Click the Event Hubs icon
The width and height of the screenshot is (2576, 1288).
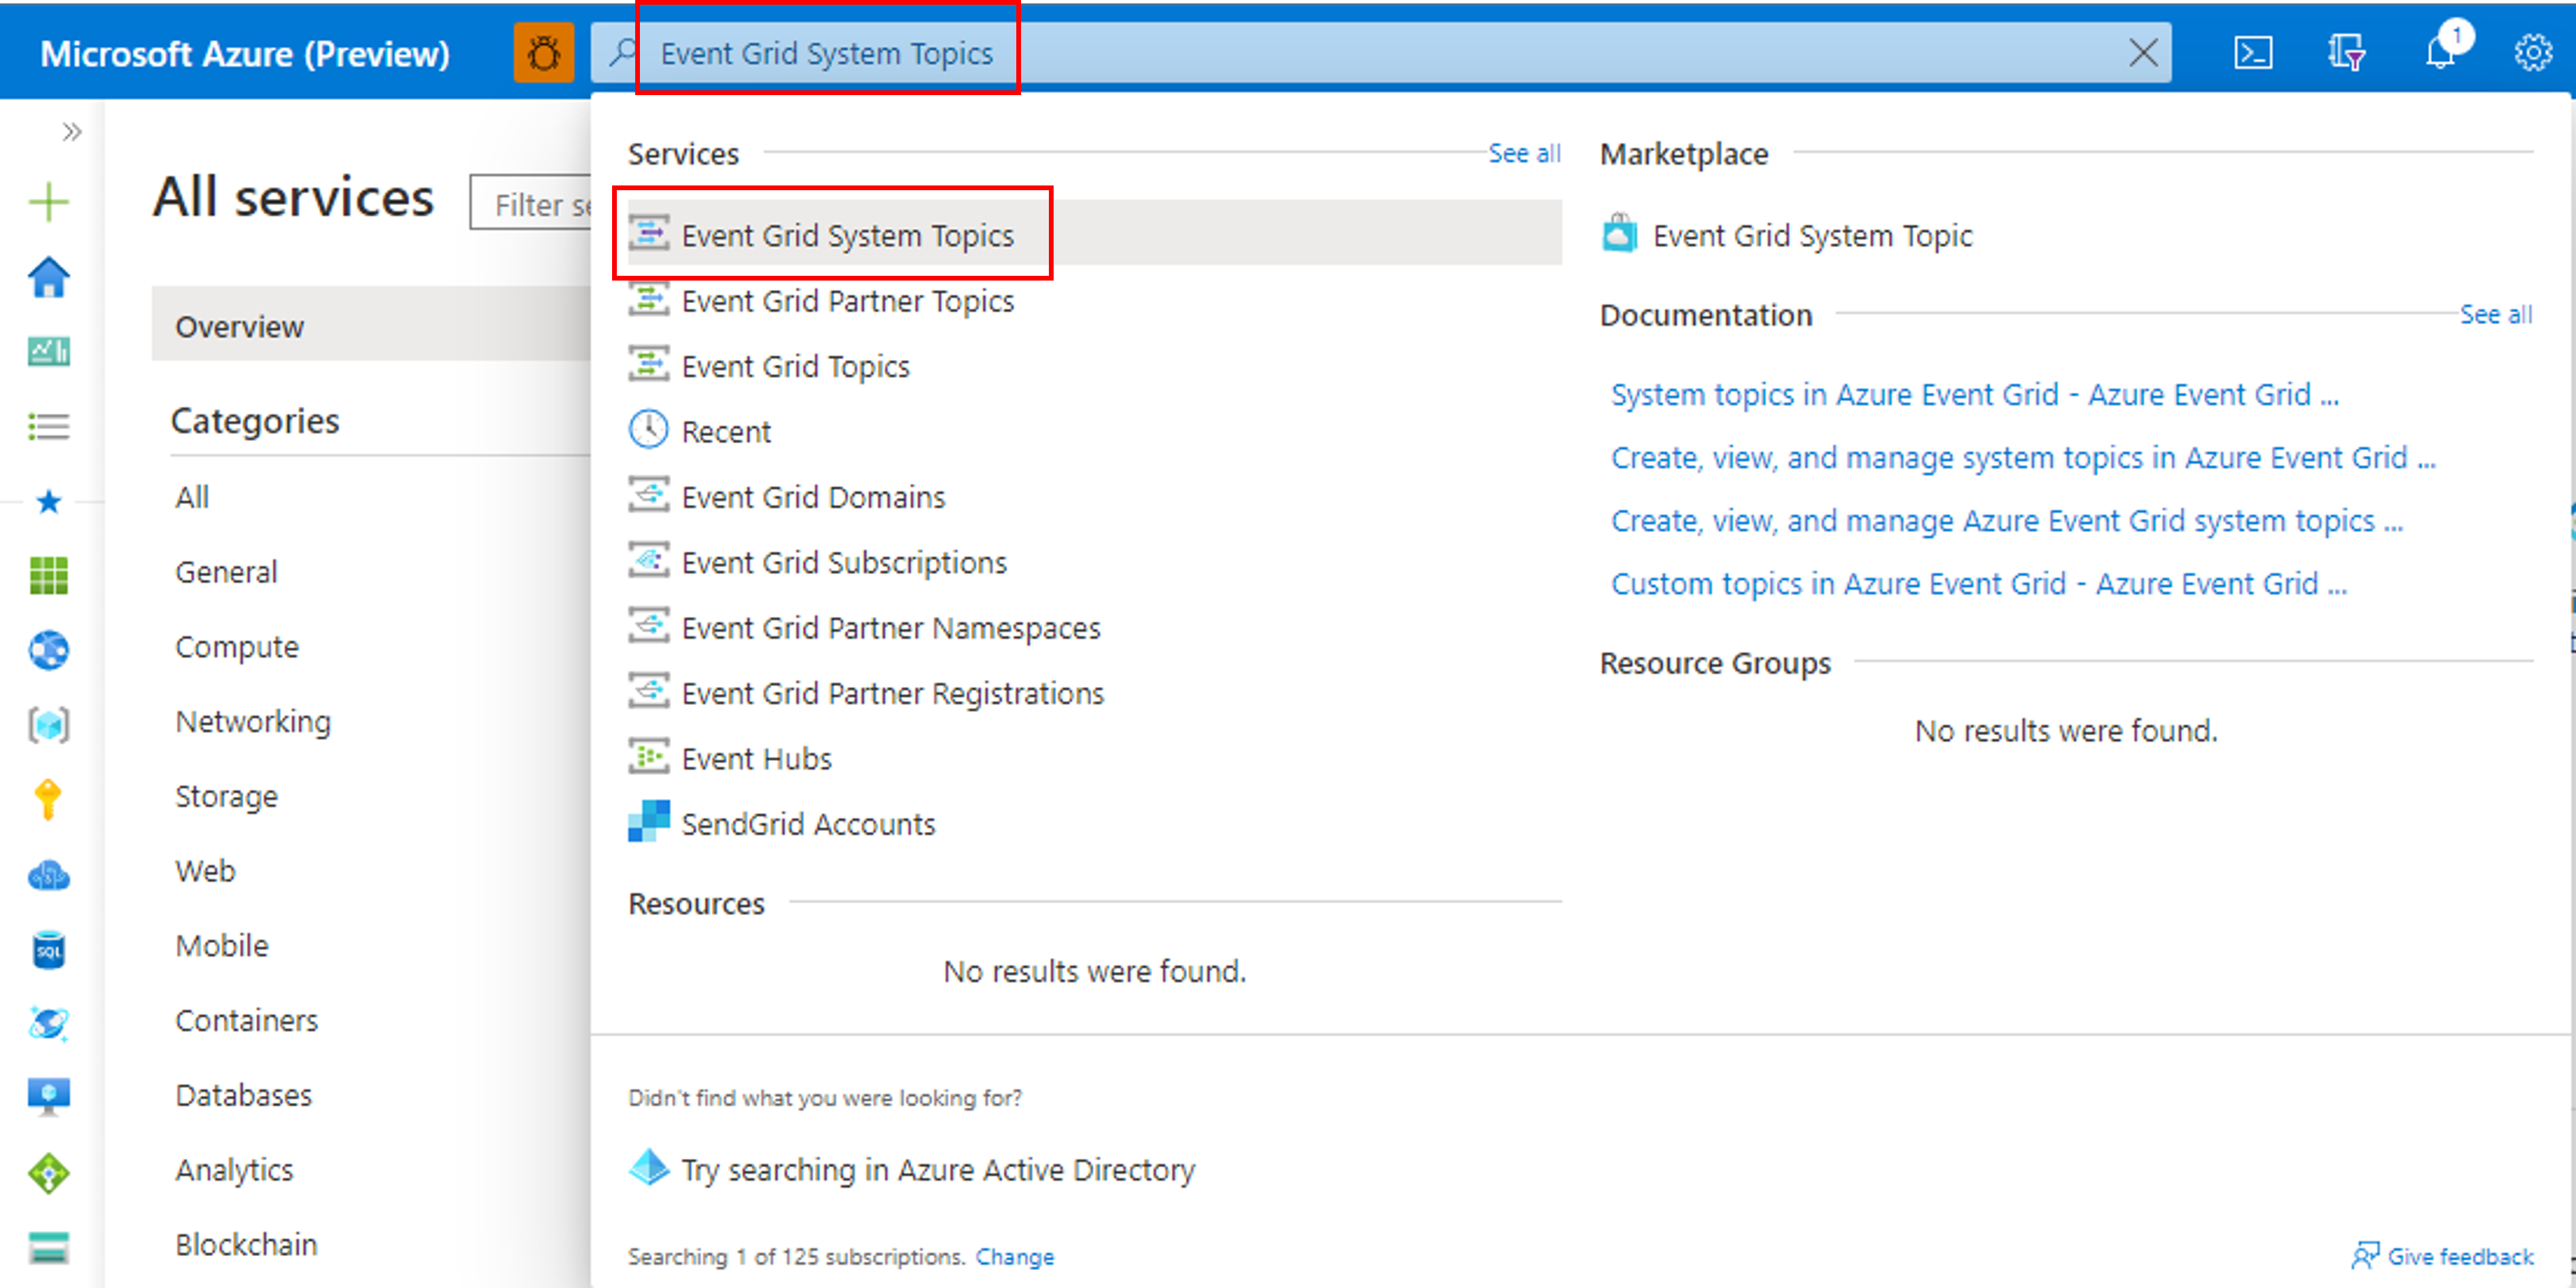[652, 759]
